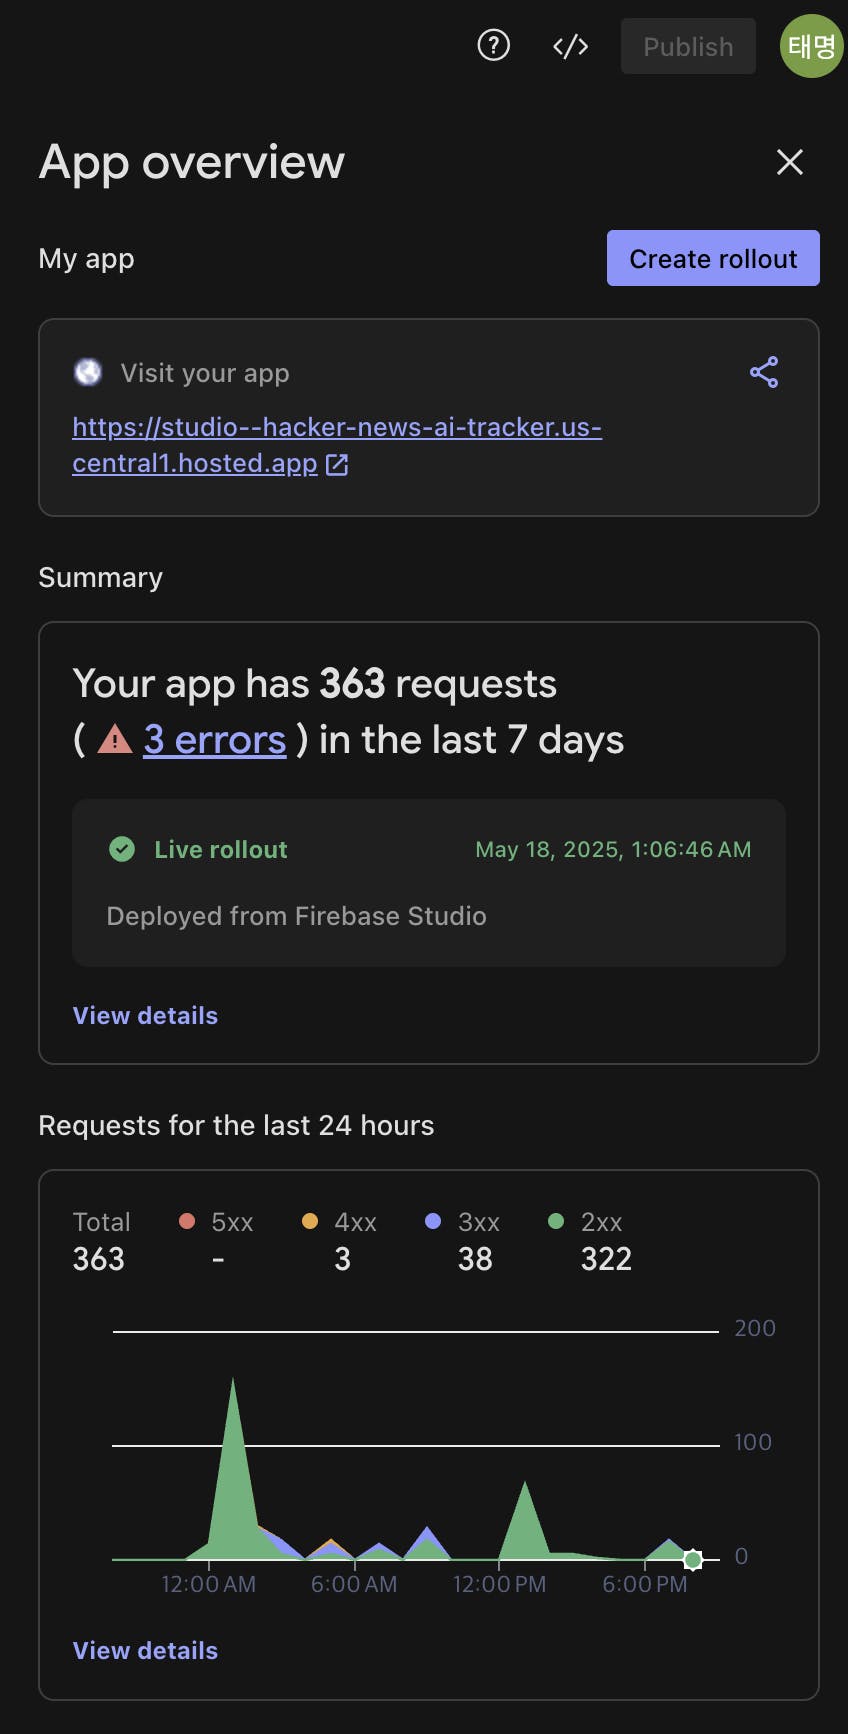Viewport: 848px width, 1734px height.
Task: Open the hosted app URL link
Action: click(x=336, y=428)
